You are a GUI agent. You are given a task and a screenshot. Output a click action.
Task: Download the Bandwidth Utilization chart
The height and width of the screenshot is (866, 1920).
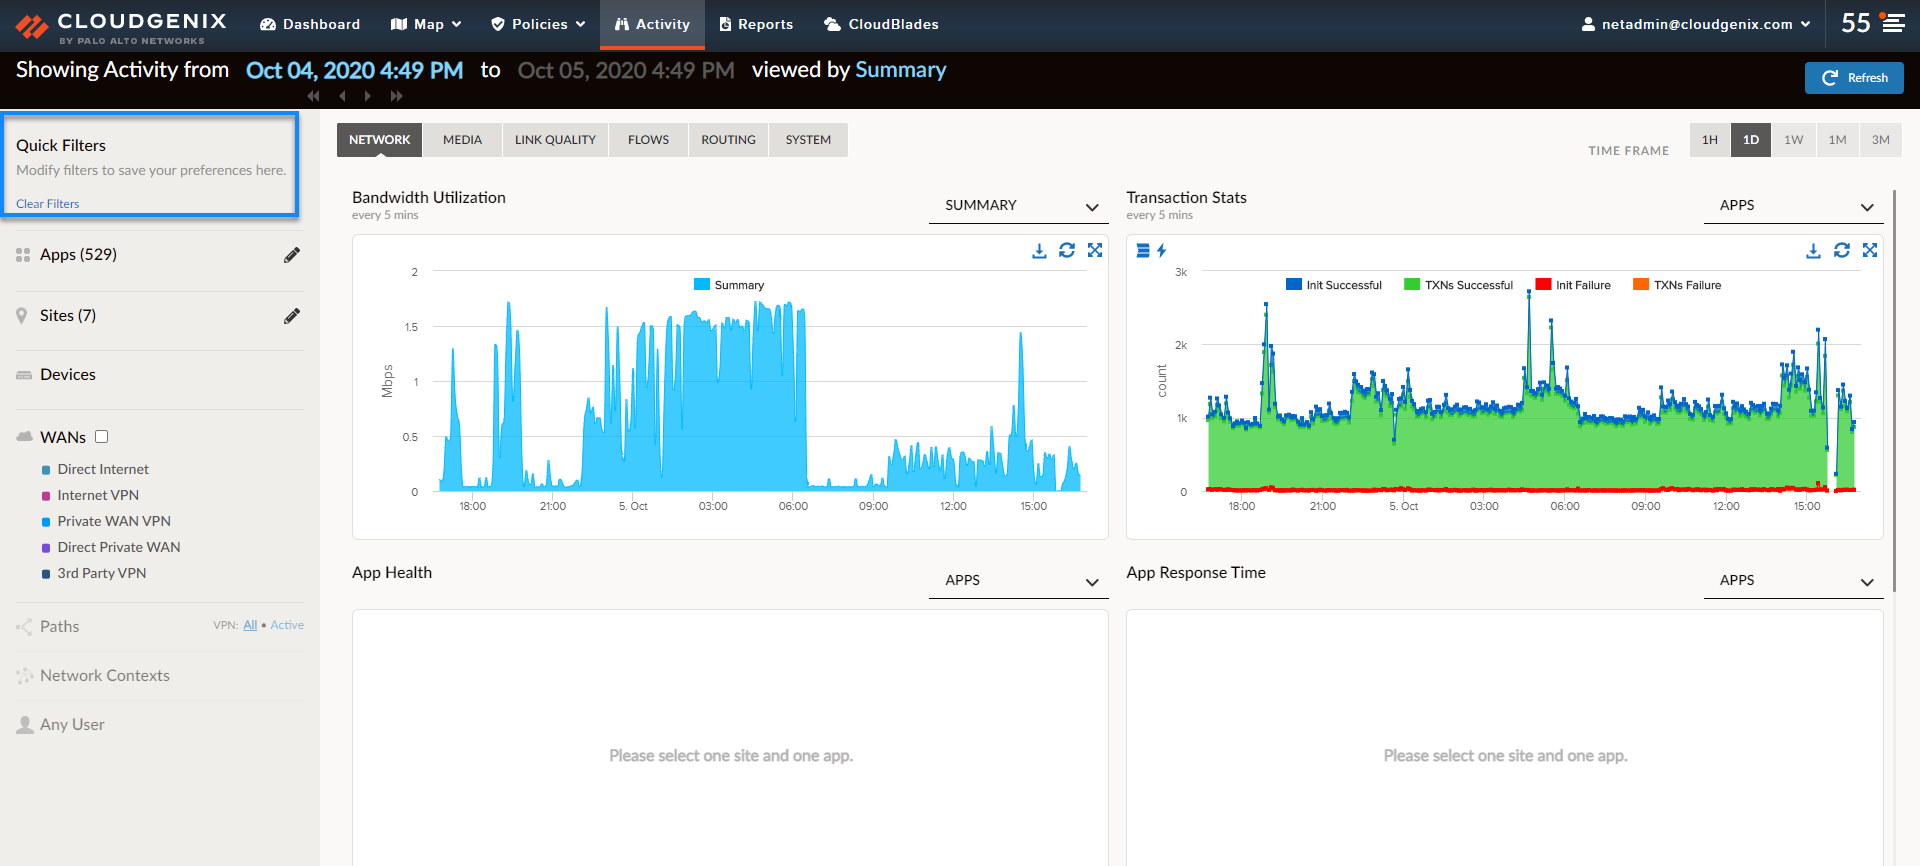1039,251
